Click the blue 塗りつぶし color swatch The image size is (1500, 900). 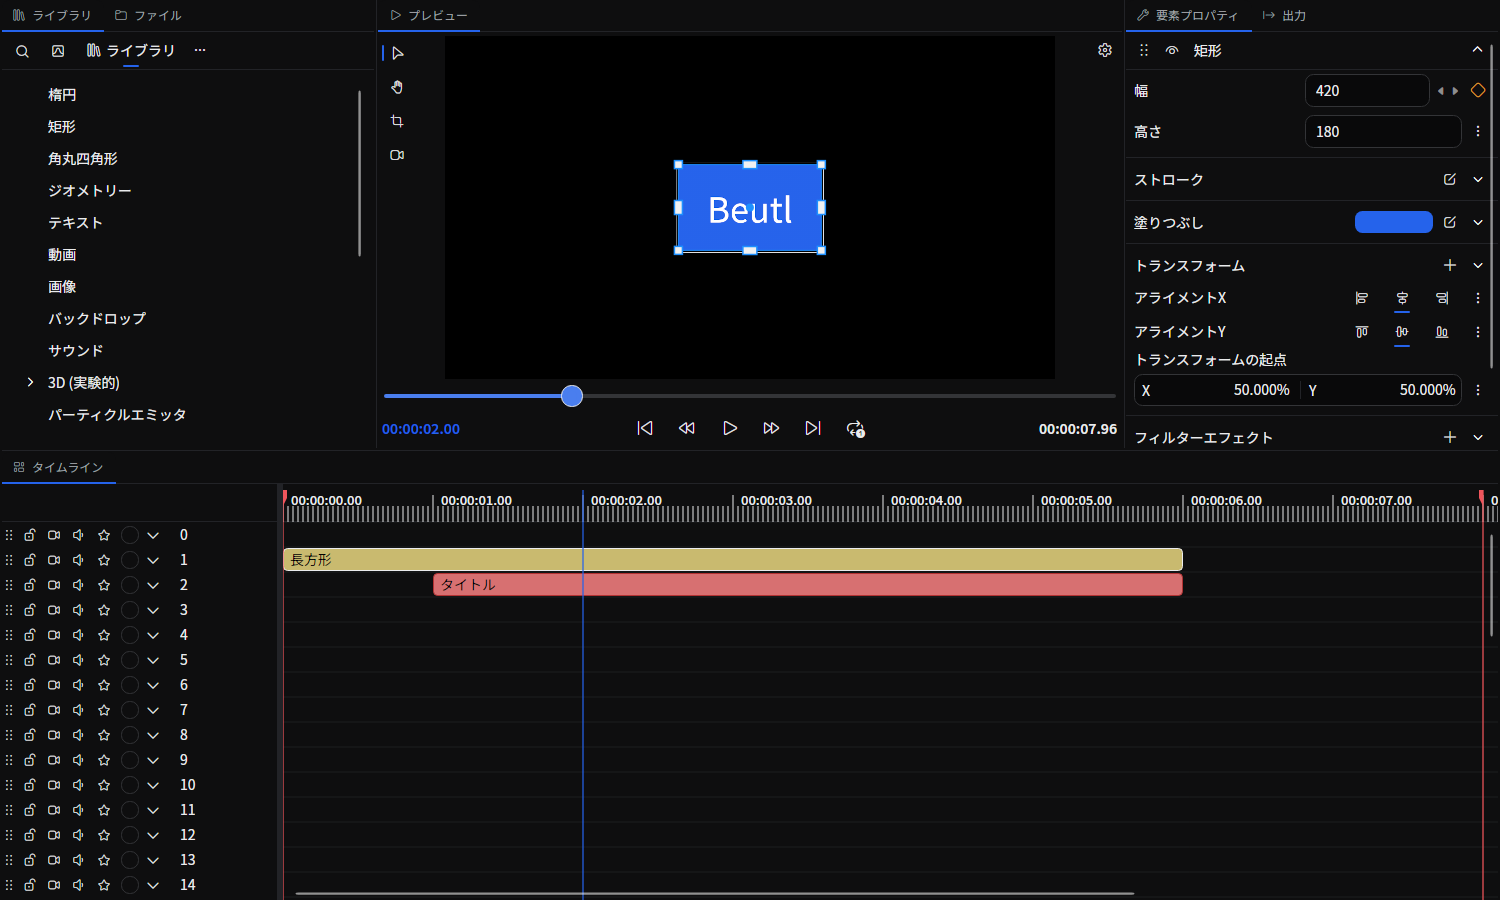pyautogui.click(x=1394, y=222)
